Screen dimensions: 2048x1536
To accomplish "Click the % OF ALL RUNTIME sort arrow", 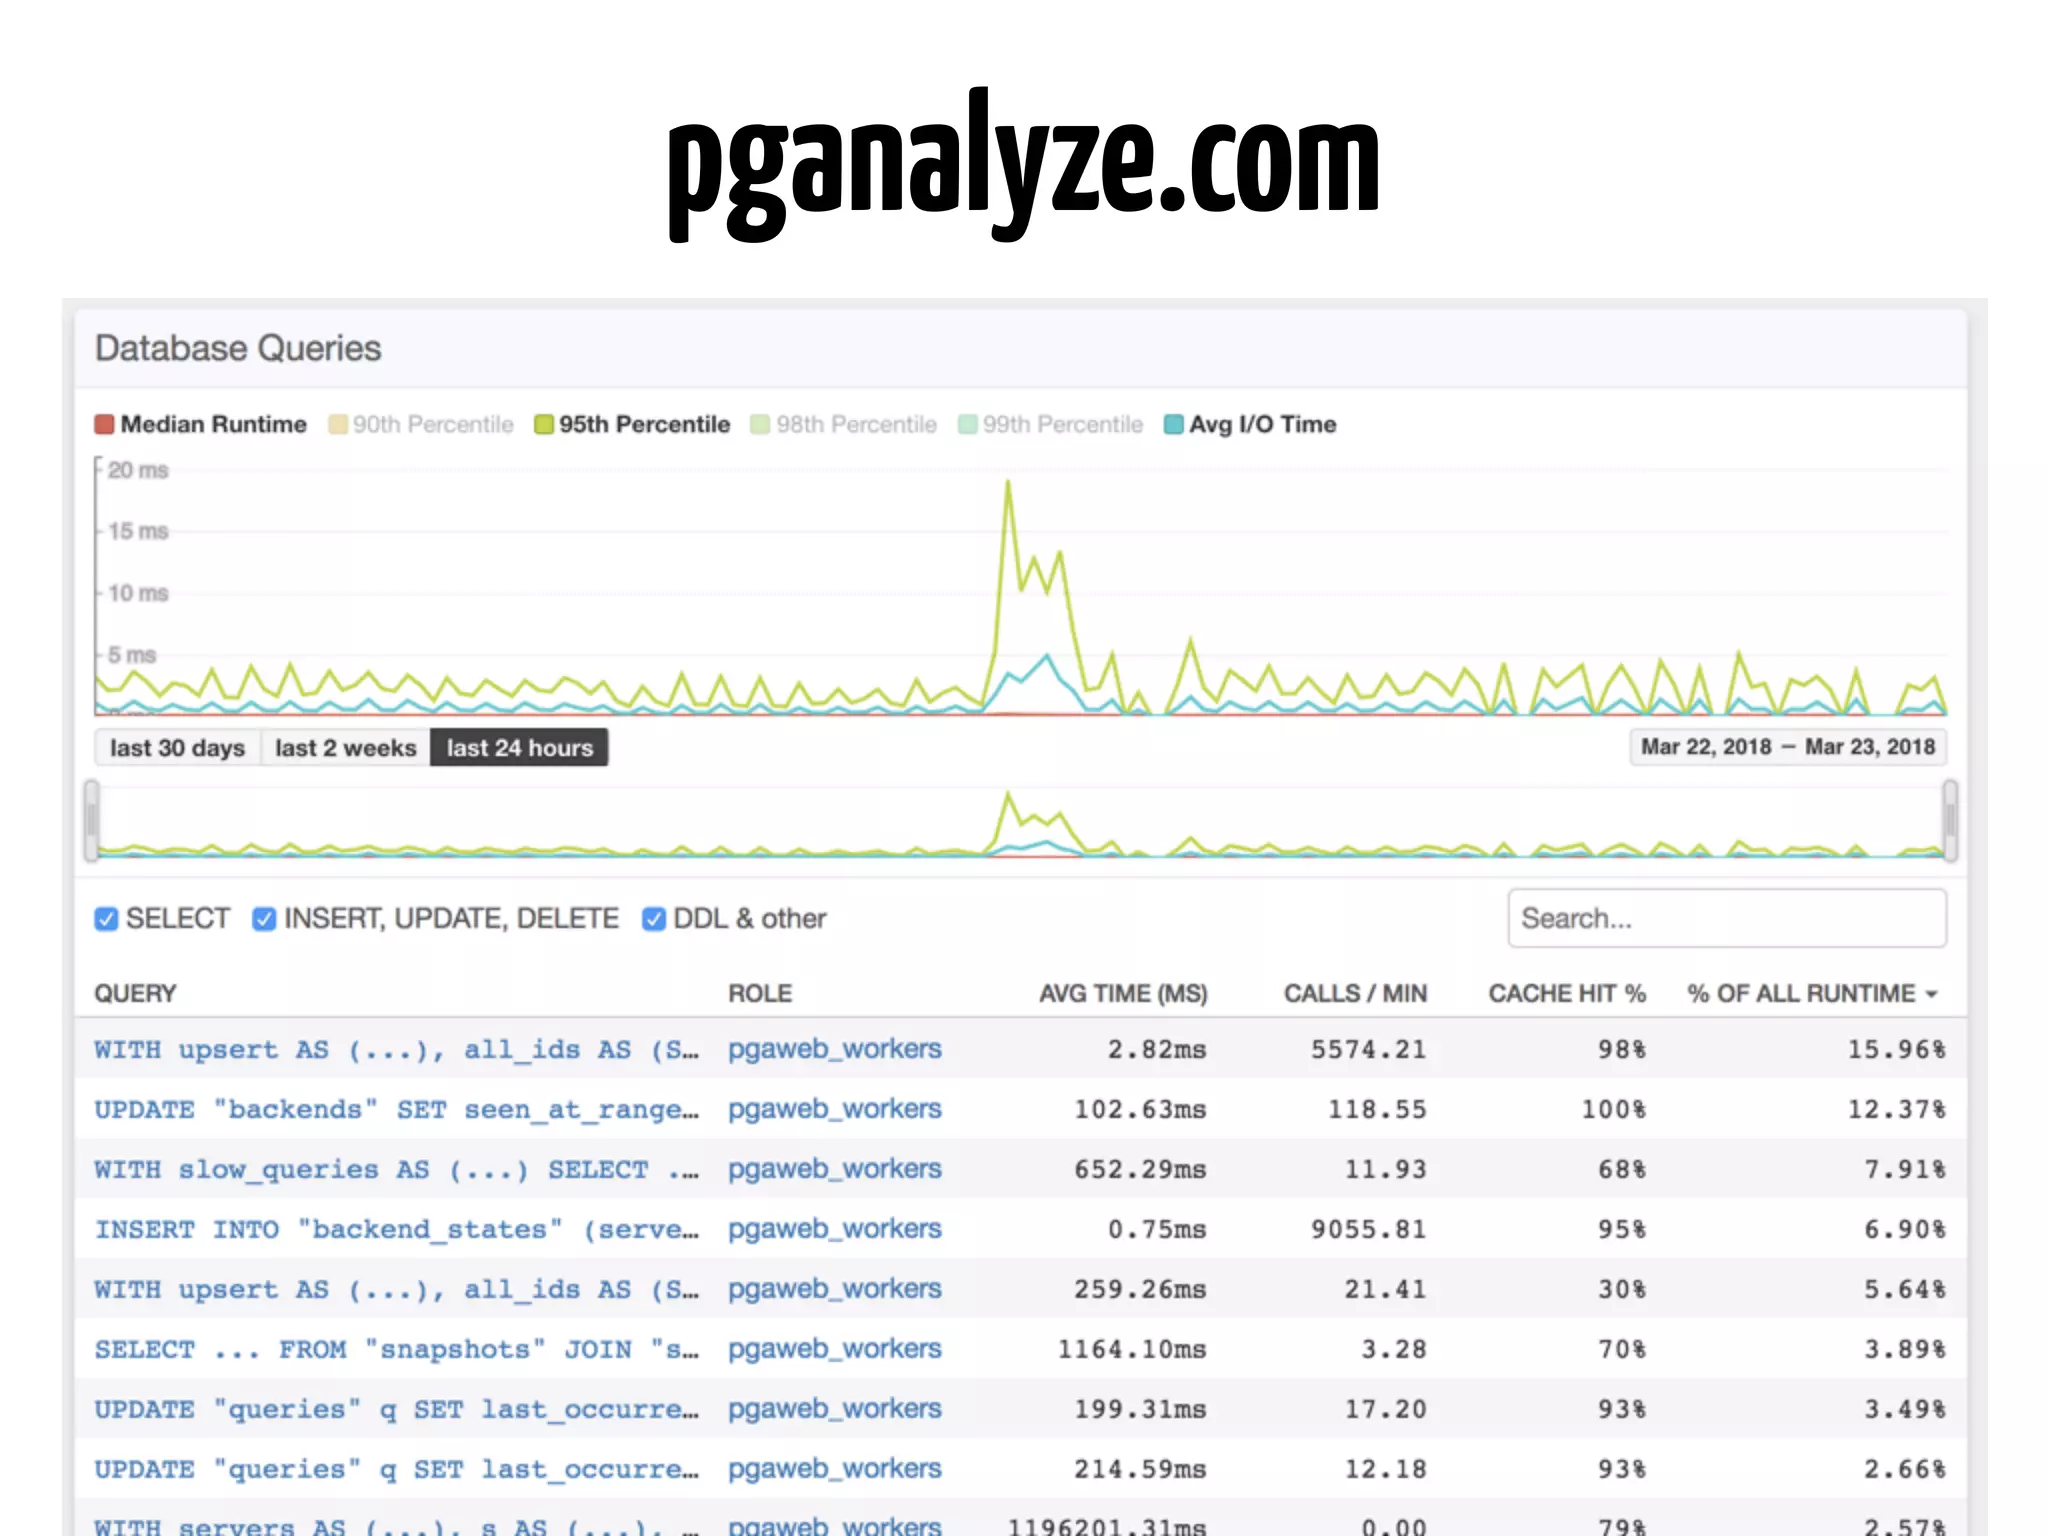I will click(x=1932, y=994).
